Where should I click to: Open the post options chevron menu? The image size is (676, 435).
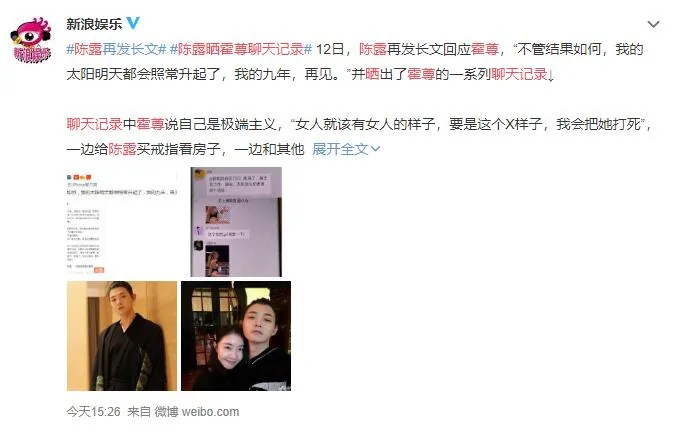click(654, 25)
